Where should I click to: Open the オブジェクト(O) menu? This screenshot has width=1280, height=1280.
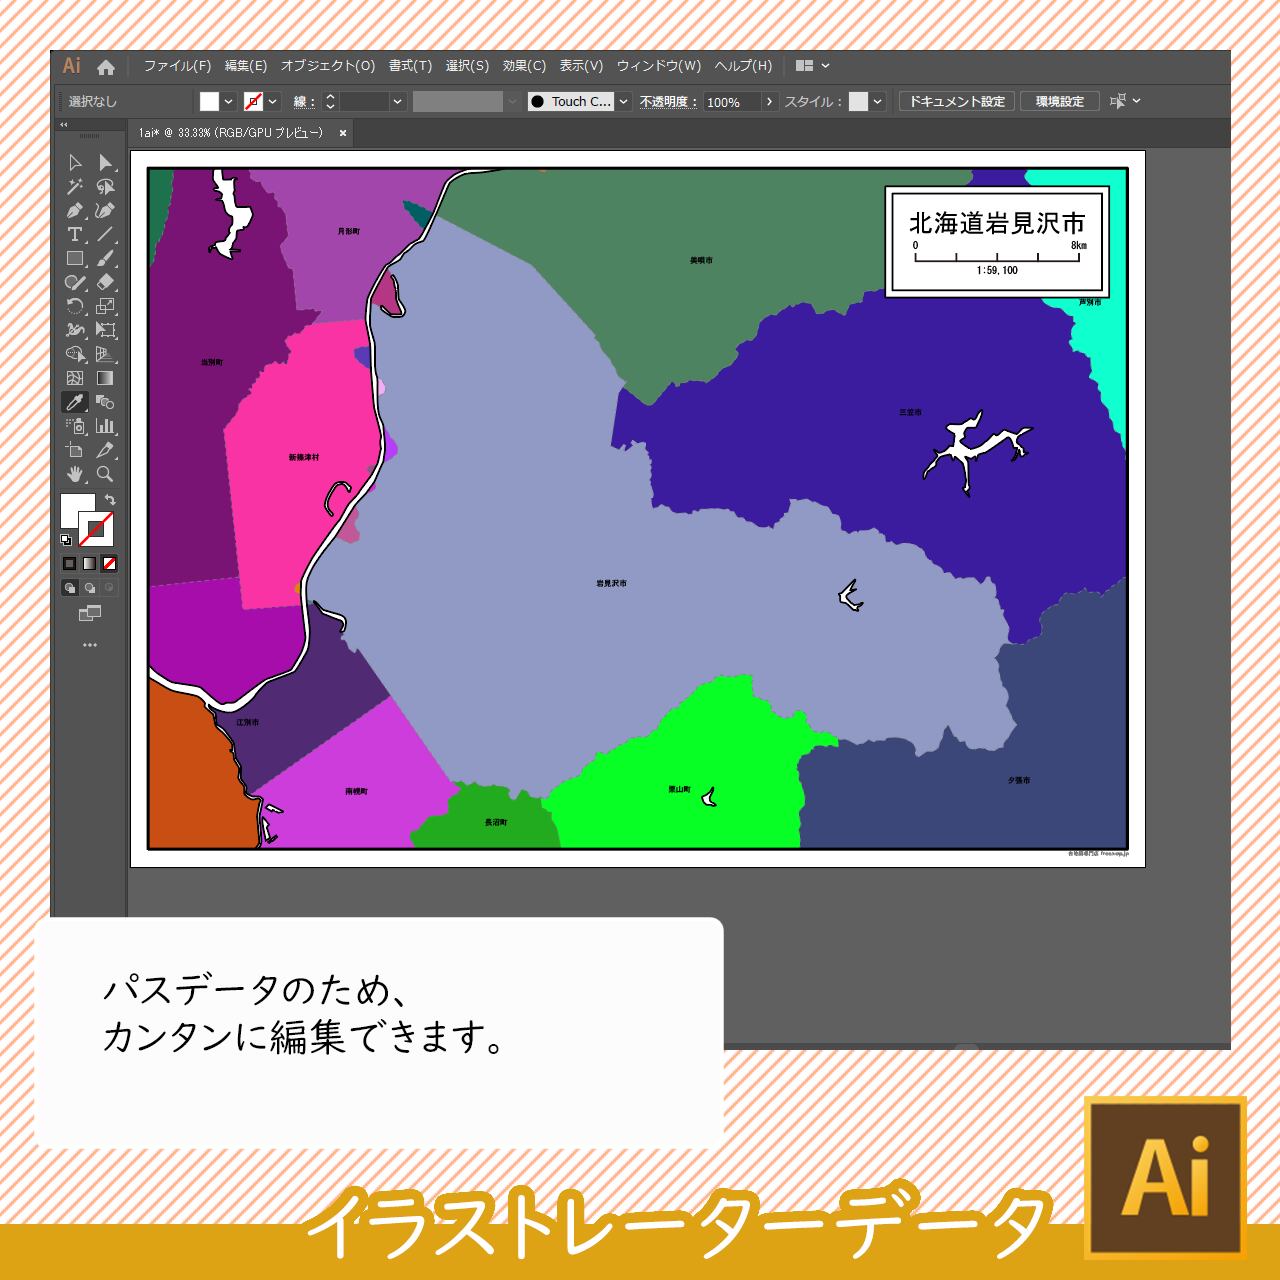328,66
